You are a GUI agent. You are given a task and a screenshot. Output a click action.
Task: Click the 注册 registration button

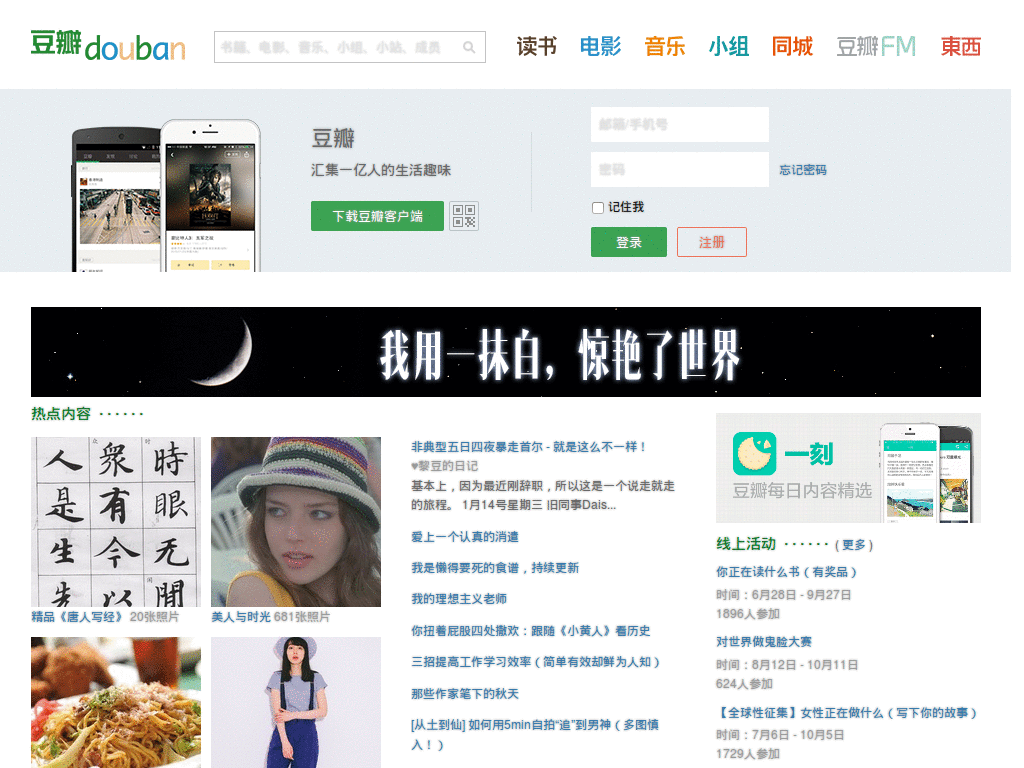point(711,242)
